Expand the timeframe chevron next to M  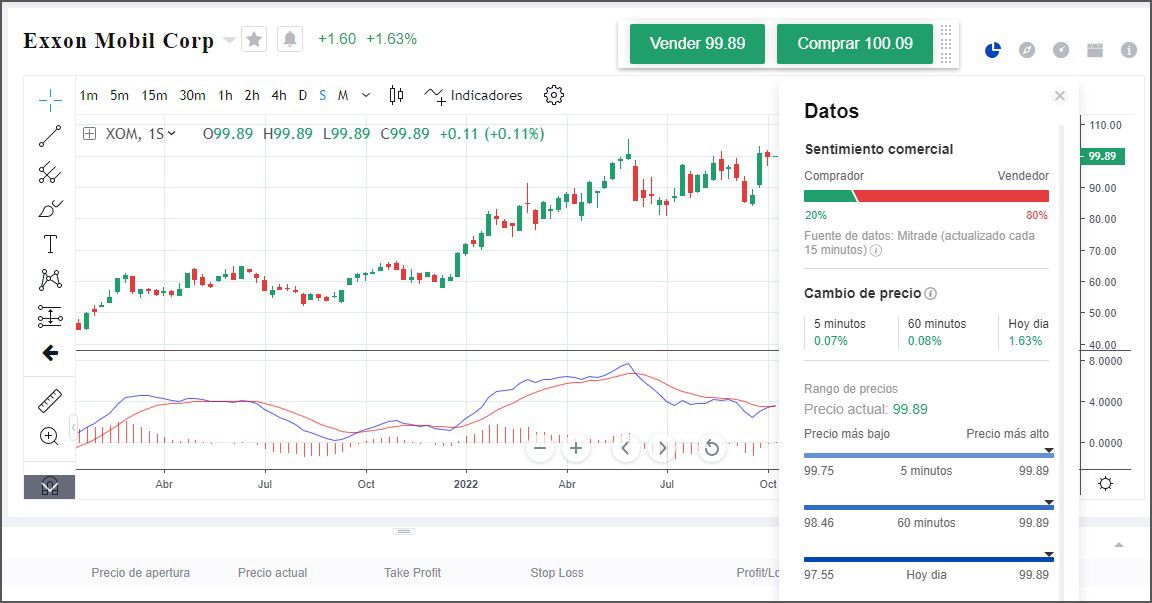click(365, 95)
